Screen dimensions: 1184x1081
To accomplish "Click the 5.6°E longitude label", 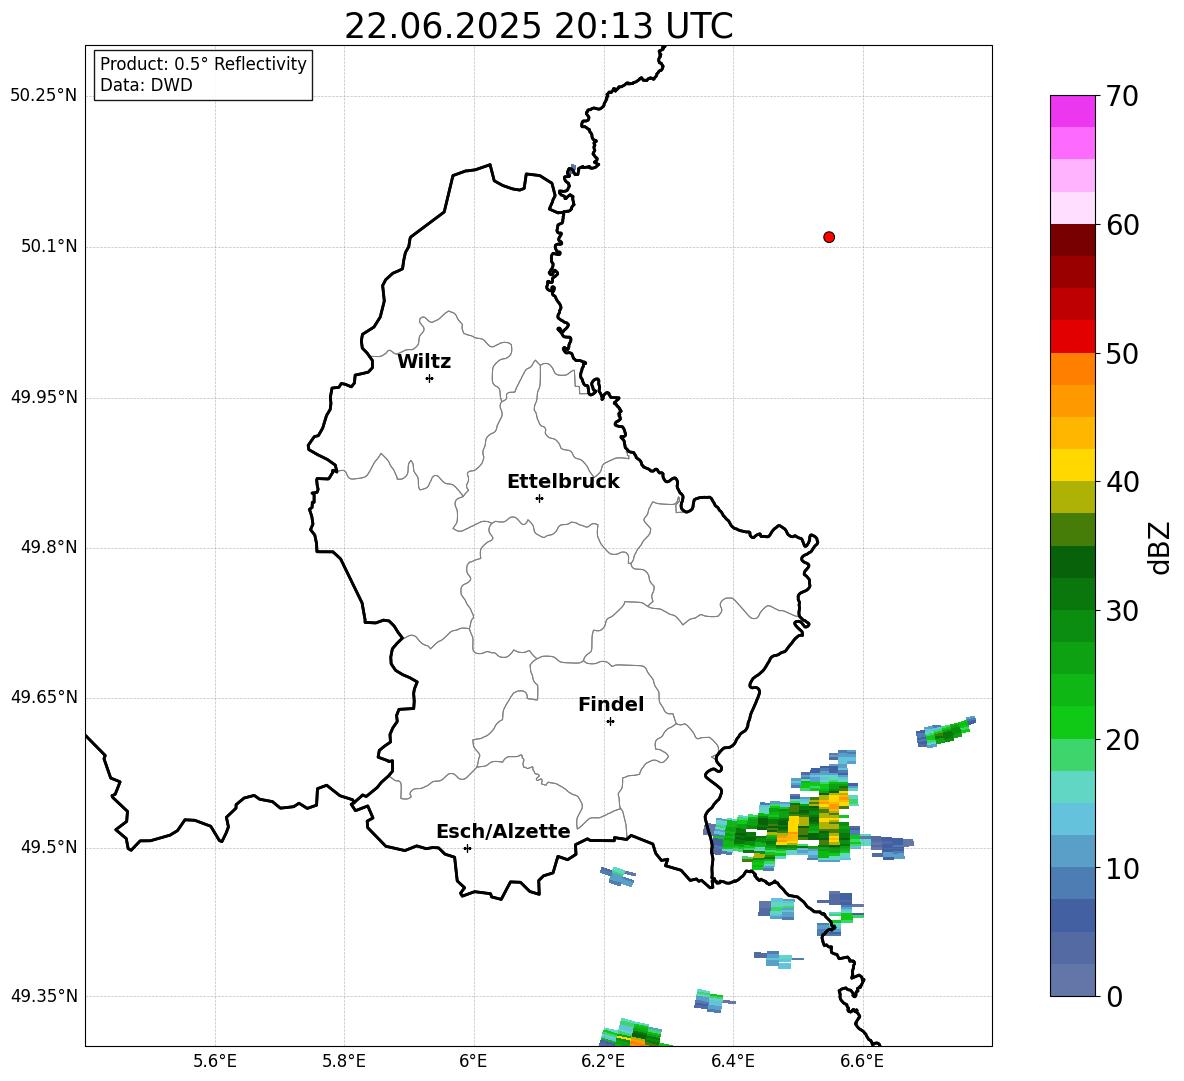I will point(215,1061).
